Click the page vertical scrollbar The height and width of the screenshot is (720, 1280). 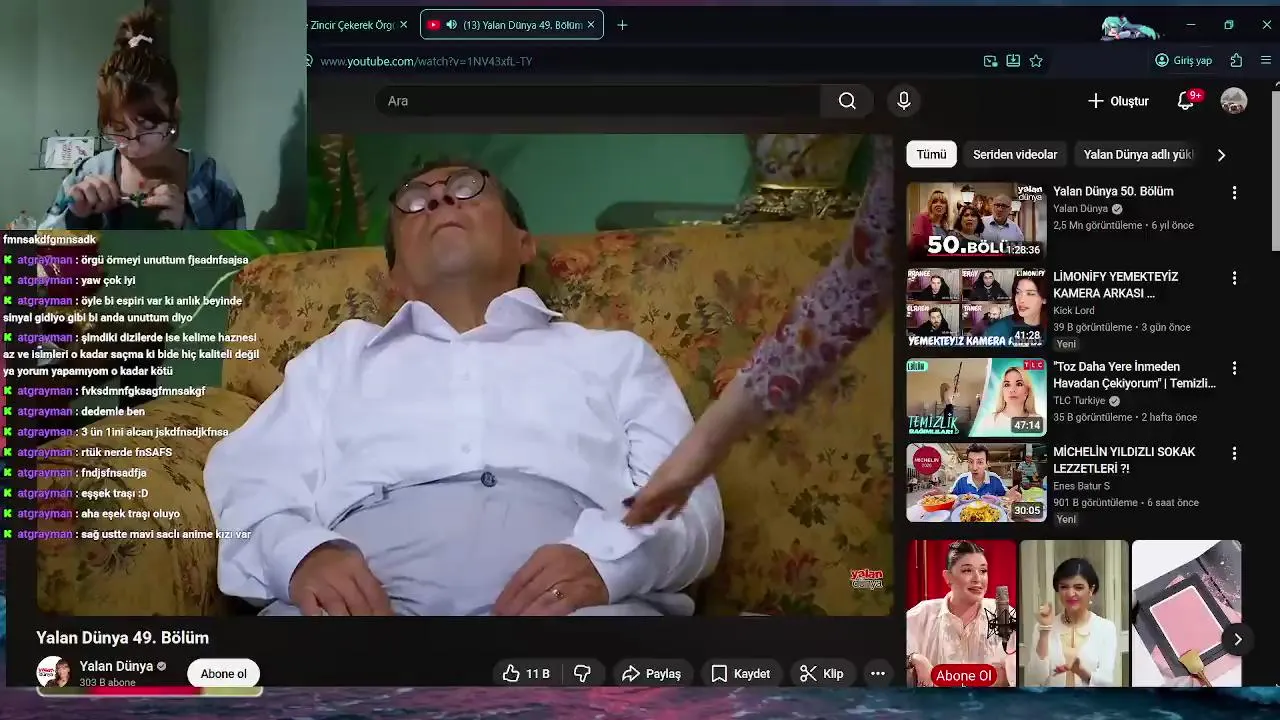click(x=1275, y=170)
